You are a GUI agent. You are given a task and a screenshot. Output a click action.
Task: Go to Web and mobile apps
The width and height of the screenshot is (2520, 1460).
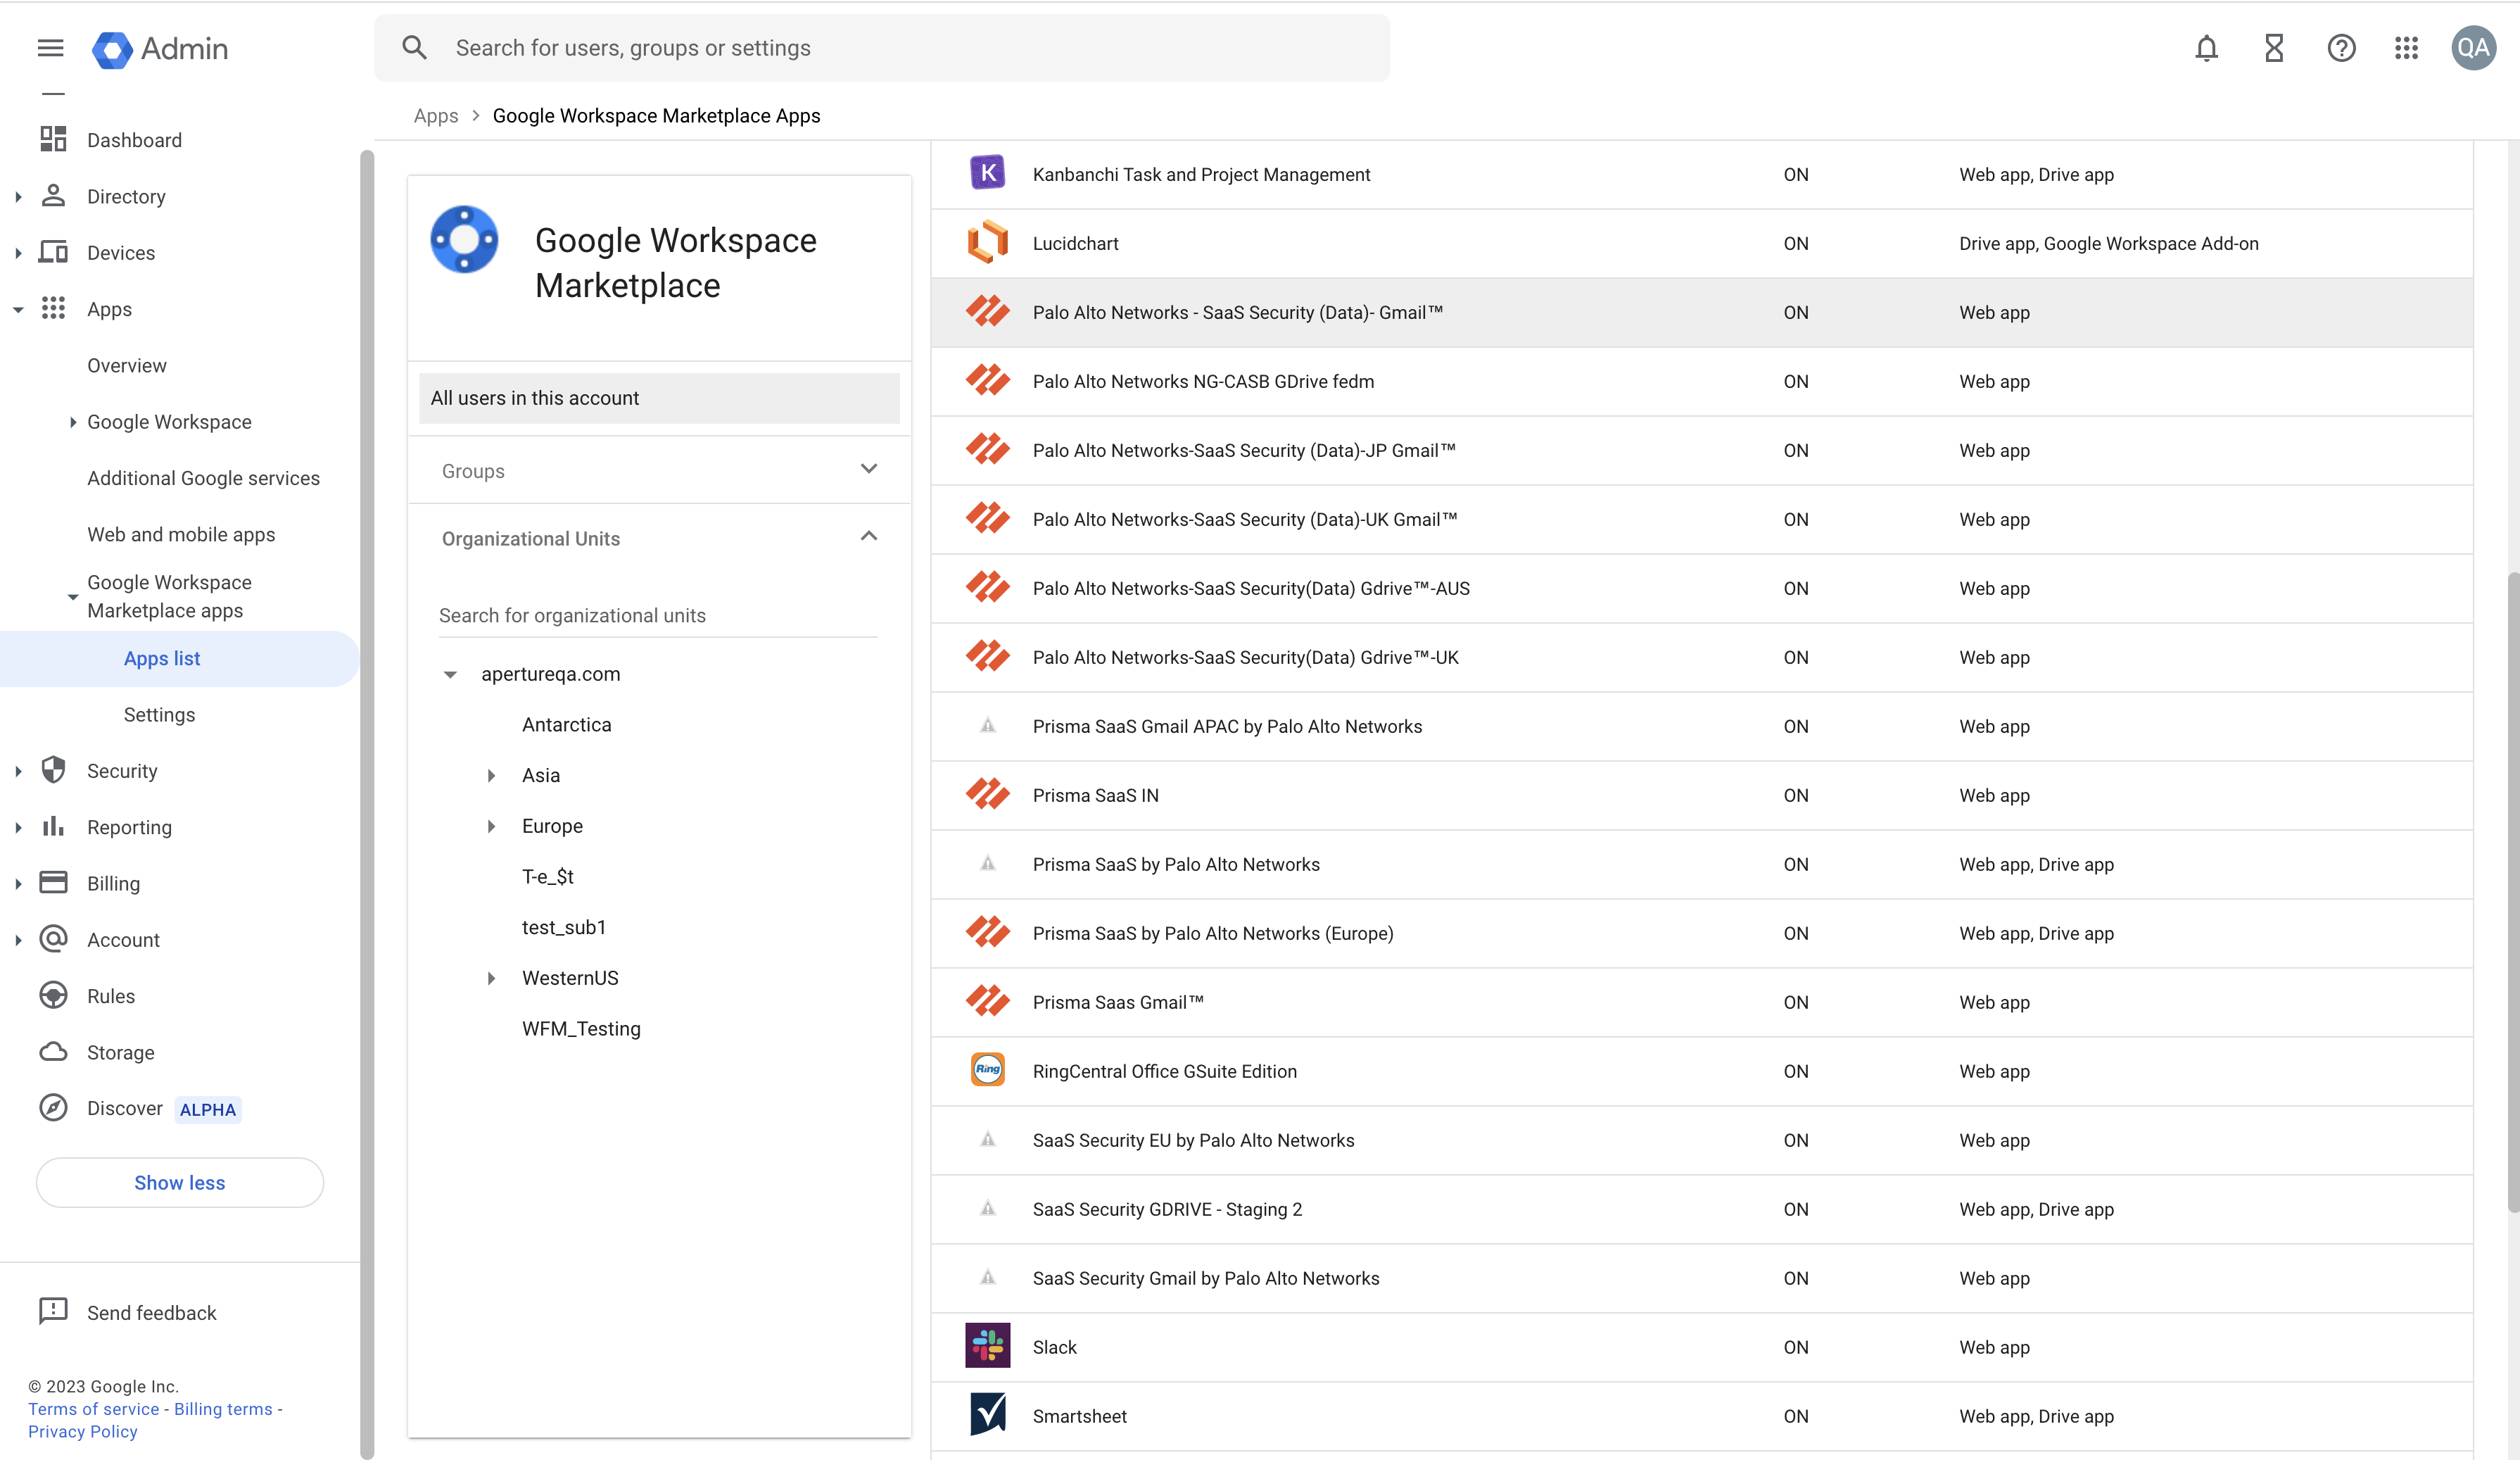(x=181, y=534)
